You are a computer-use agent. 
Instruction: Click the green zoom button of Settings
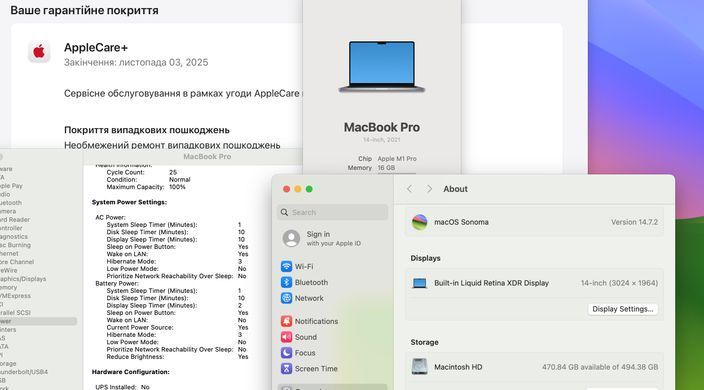309,189
